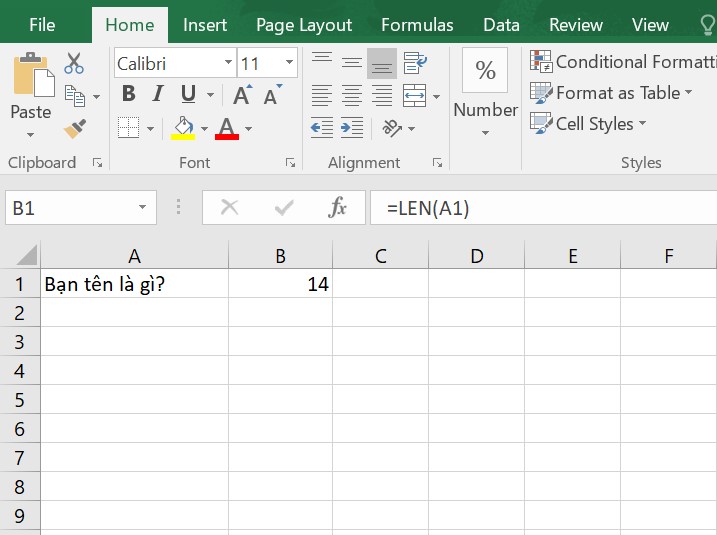The width and height of the screenshot is (717, 535).
Task: Click the Select All corner triangle
Action: (x=26, y=255)
